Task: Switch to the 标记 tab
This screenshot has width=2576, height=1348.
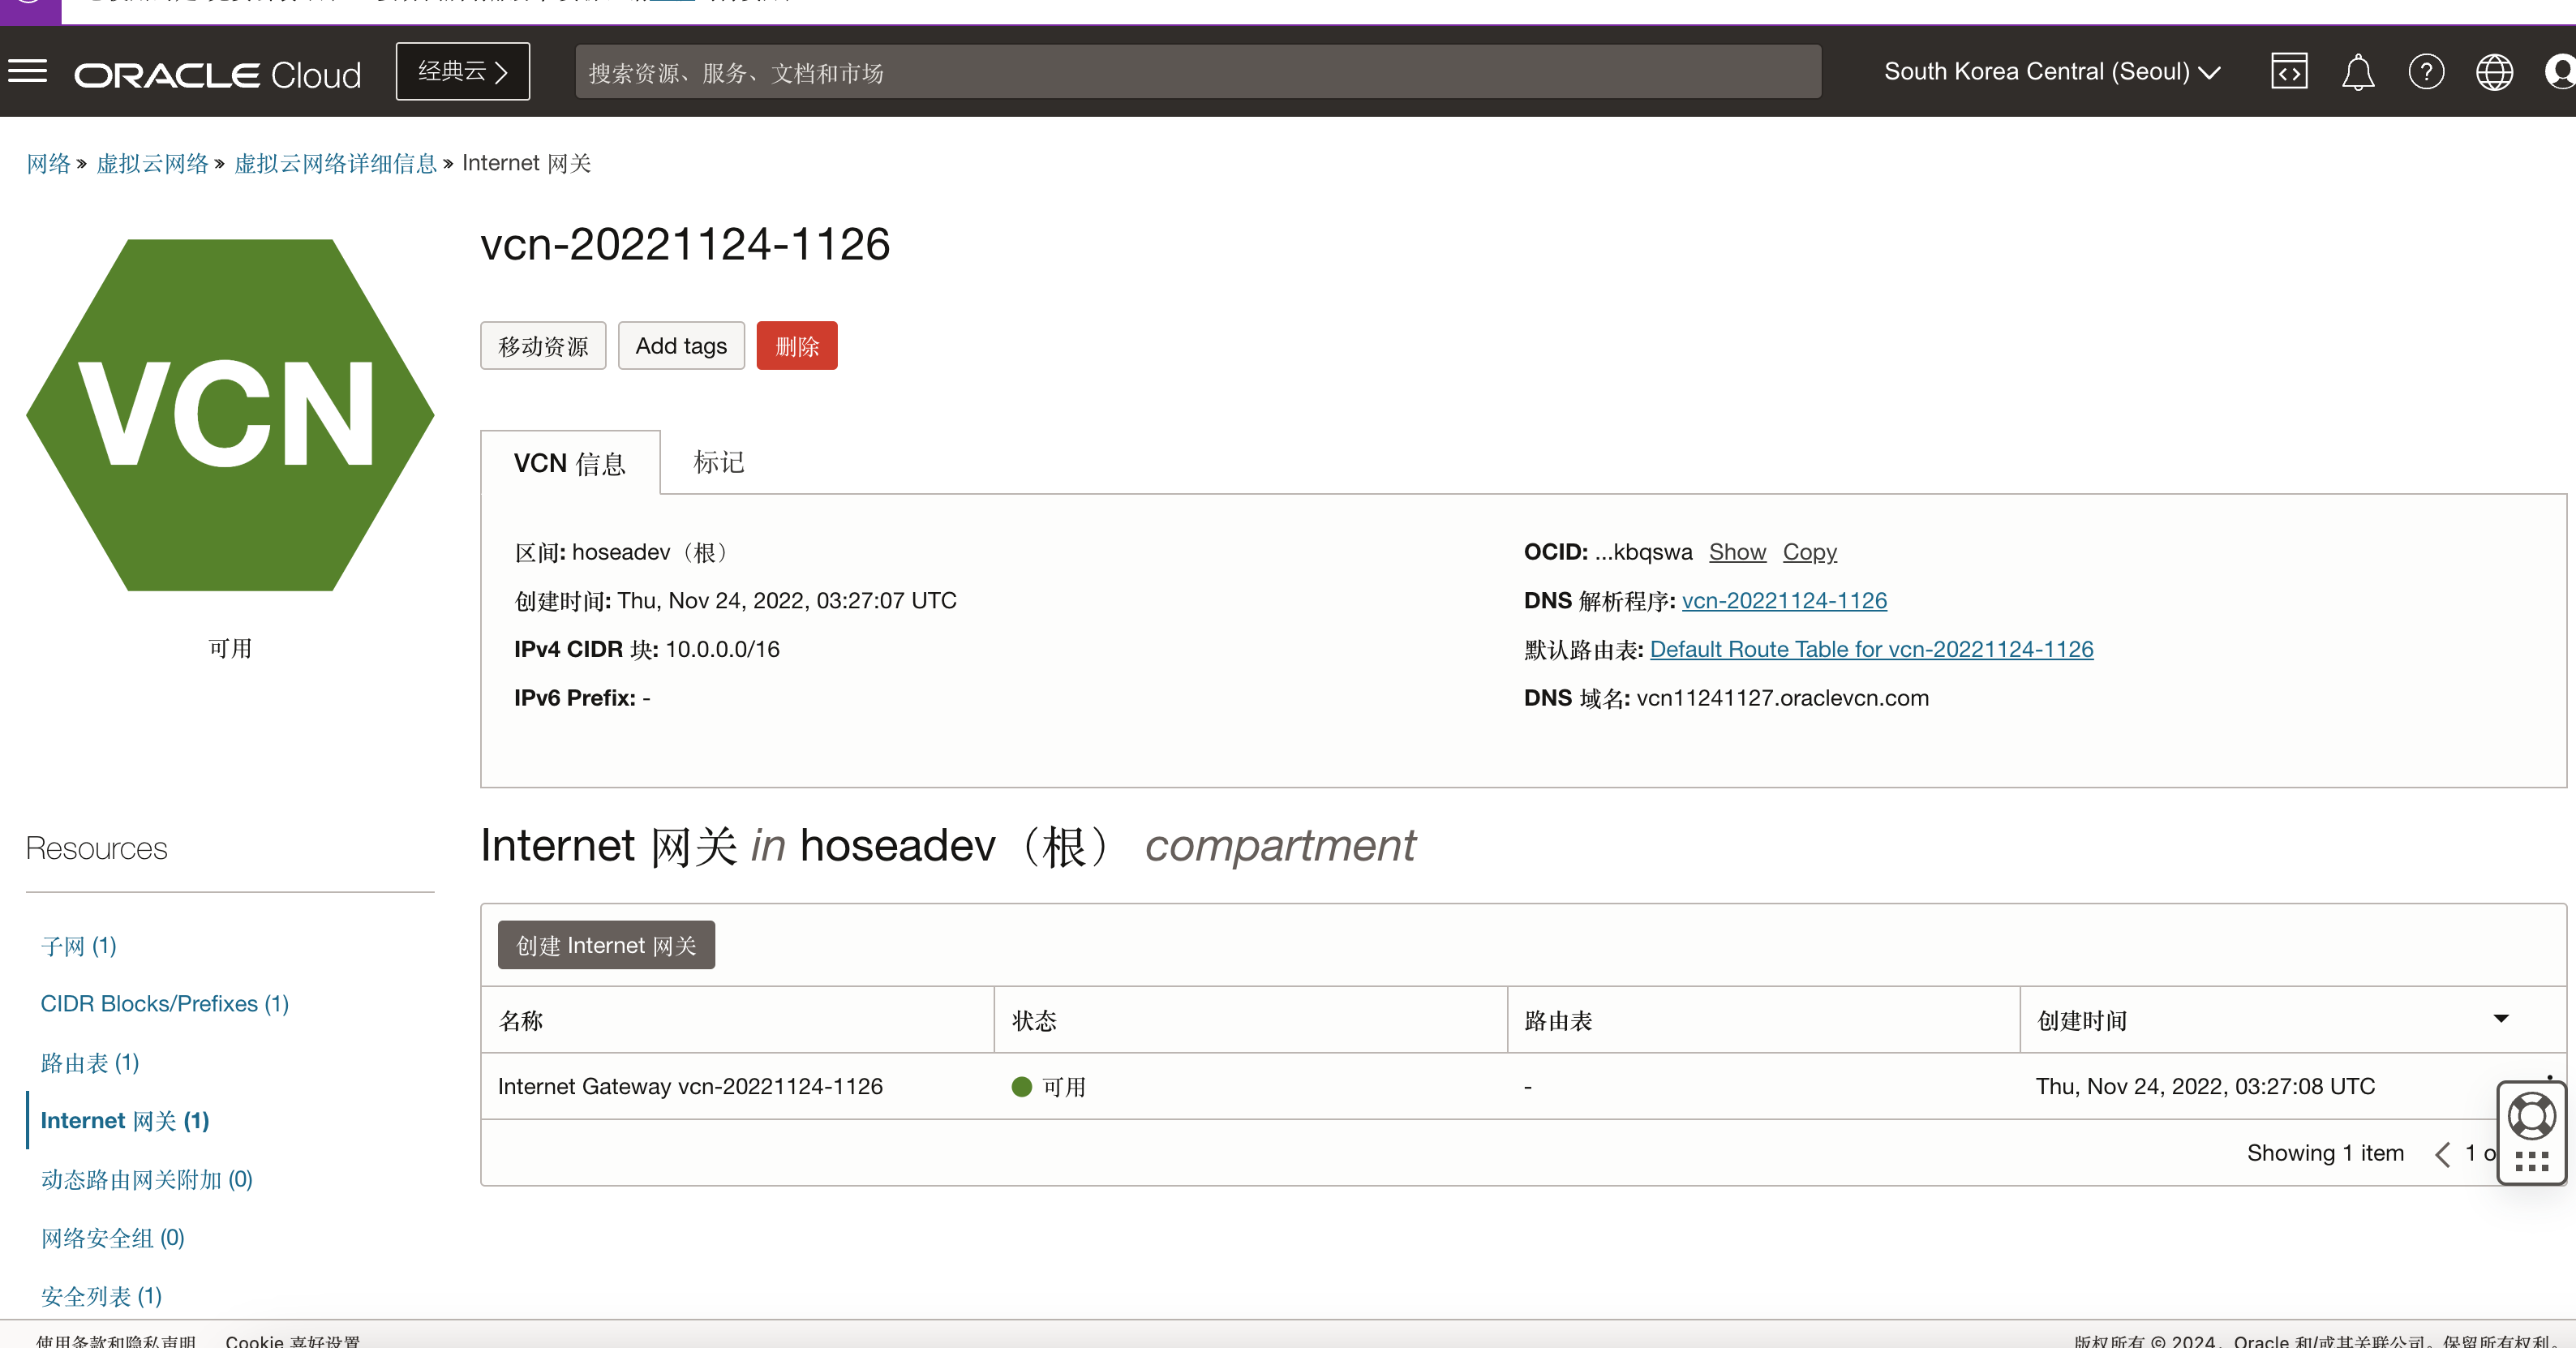Action: [719, 462]
